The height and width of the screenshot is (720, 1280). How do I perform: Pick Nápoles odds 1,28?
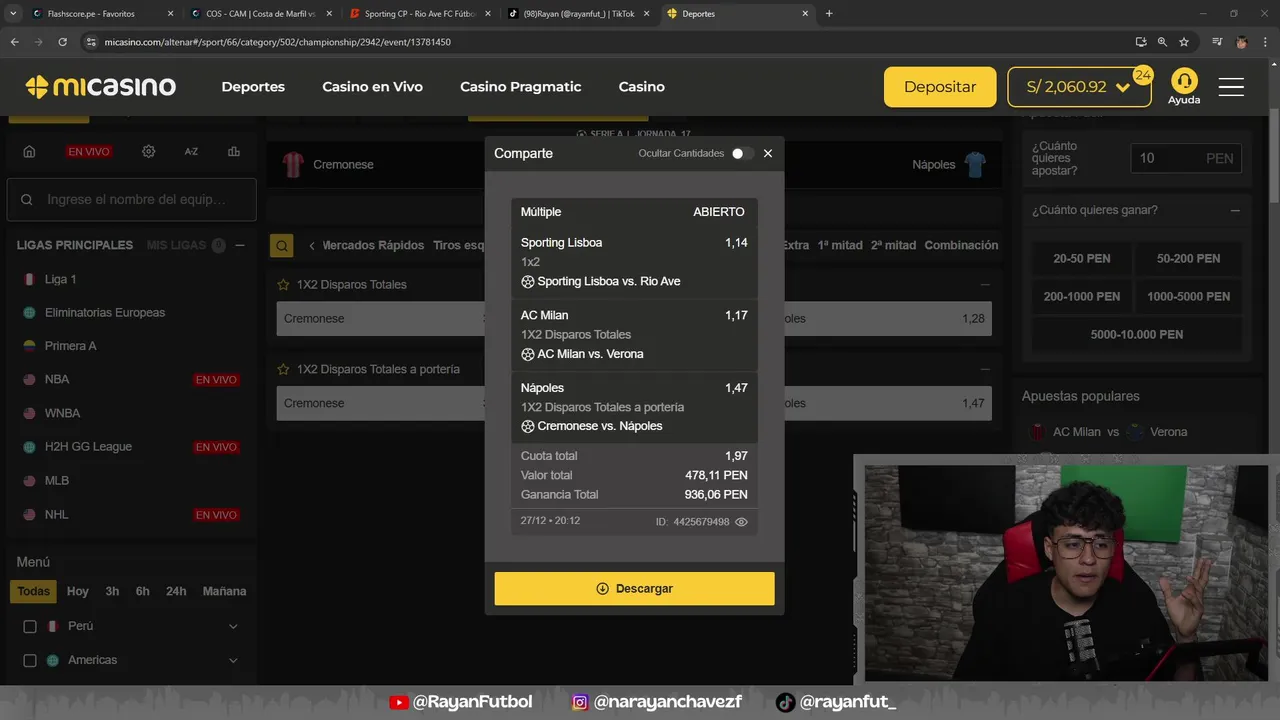pos(887,319)
